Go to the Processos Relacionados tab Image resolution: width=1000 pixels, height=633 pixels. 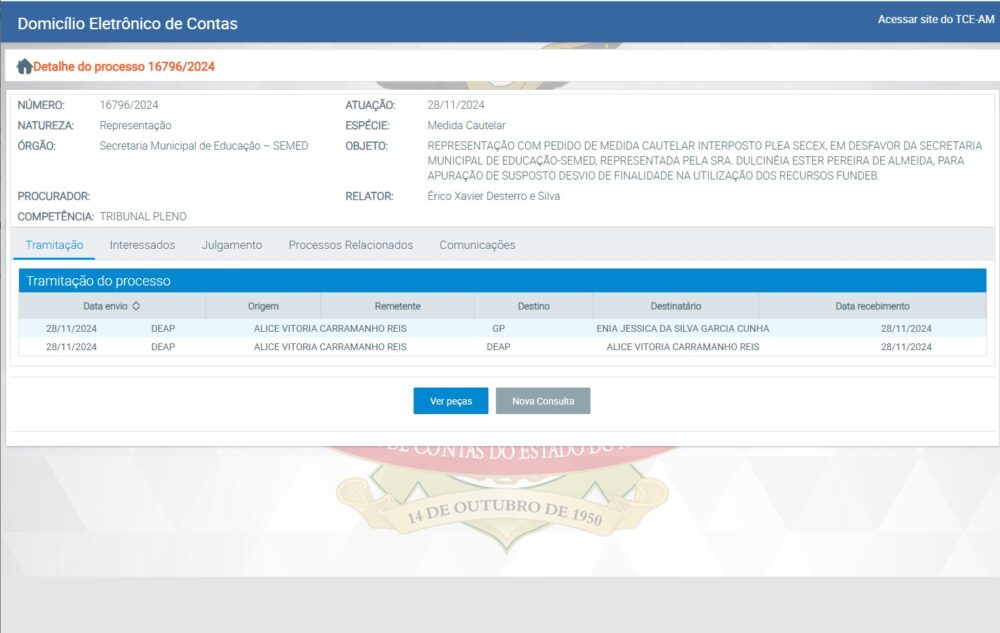(x=350, y=245)
